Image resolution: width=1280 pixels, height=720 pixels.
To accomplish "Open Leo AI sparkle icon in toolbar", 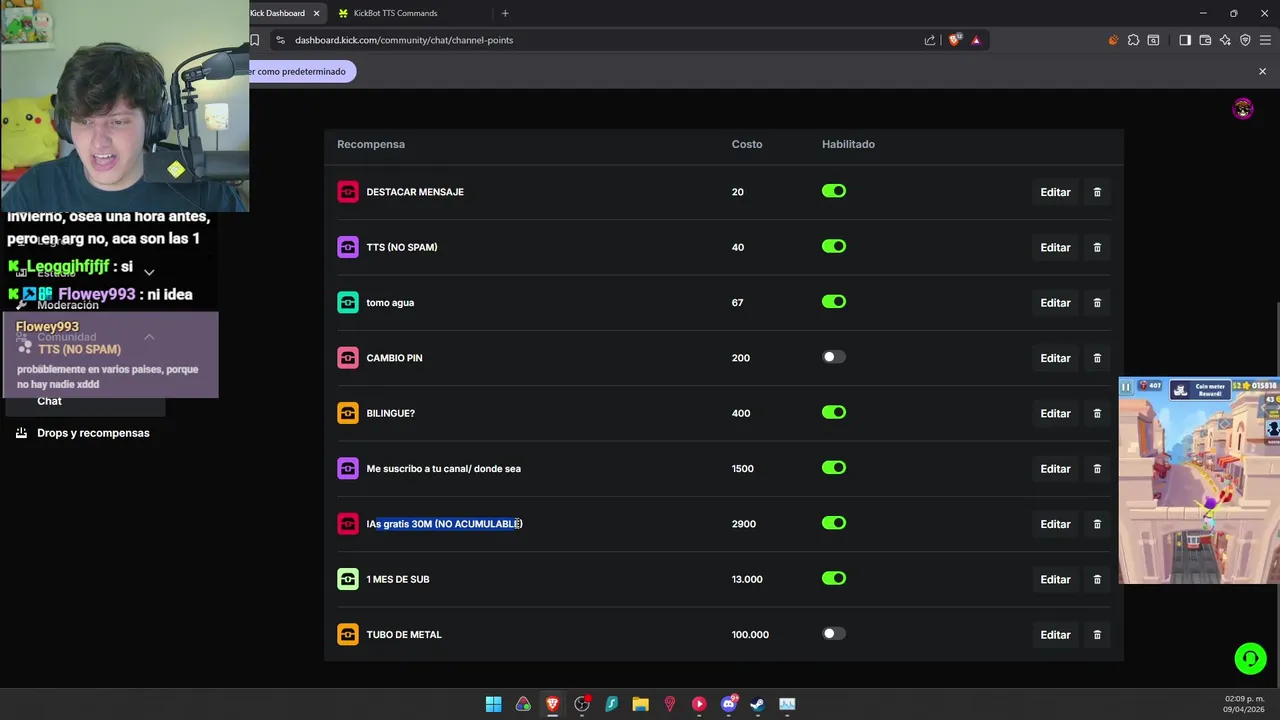I will (x=1225, y=40).
